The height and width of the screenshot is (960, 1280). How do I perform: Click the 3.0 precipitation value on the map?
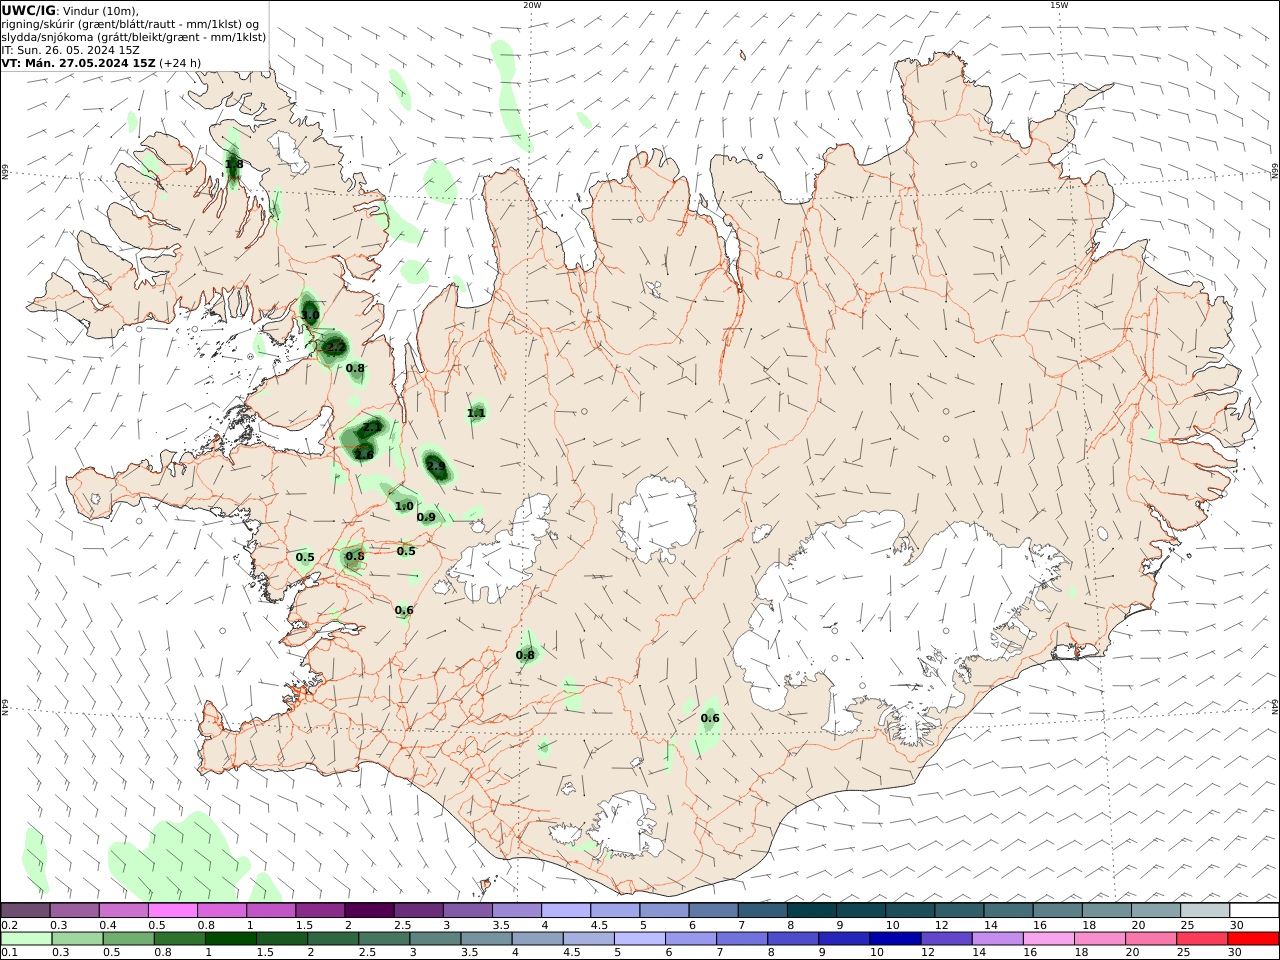[x=310, y=316]
